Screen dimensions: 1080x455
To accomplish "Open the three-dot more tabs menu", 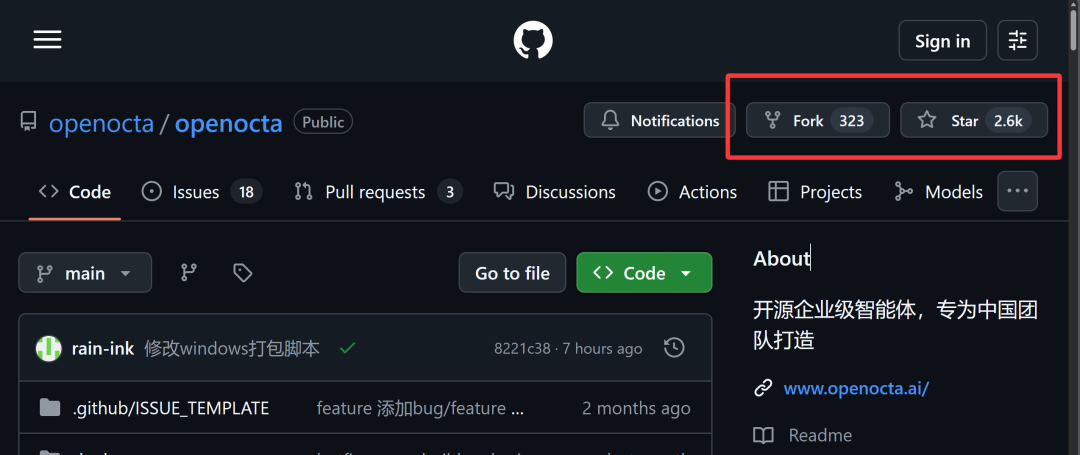I will click(x=1017, y=191).
